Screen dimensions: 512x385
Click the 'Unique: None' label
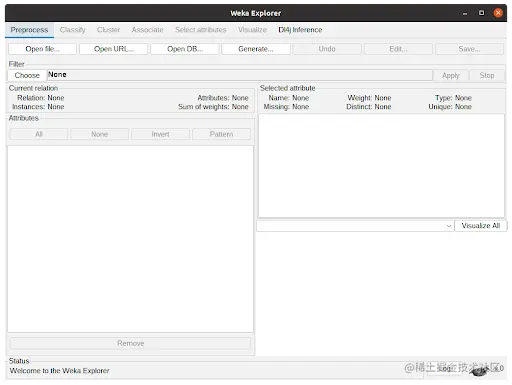(450, 107)
